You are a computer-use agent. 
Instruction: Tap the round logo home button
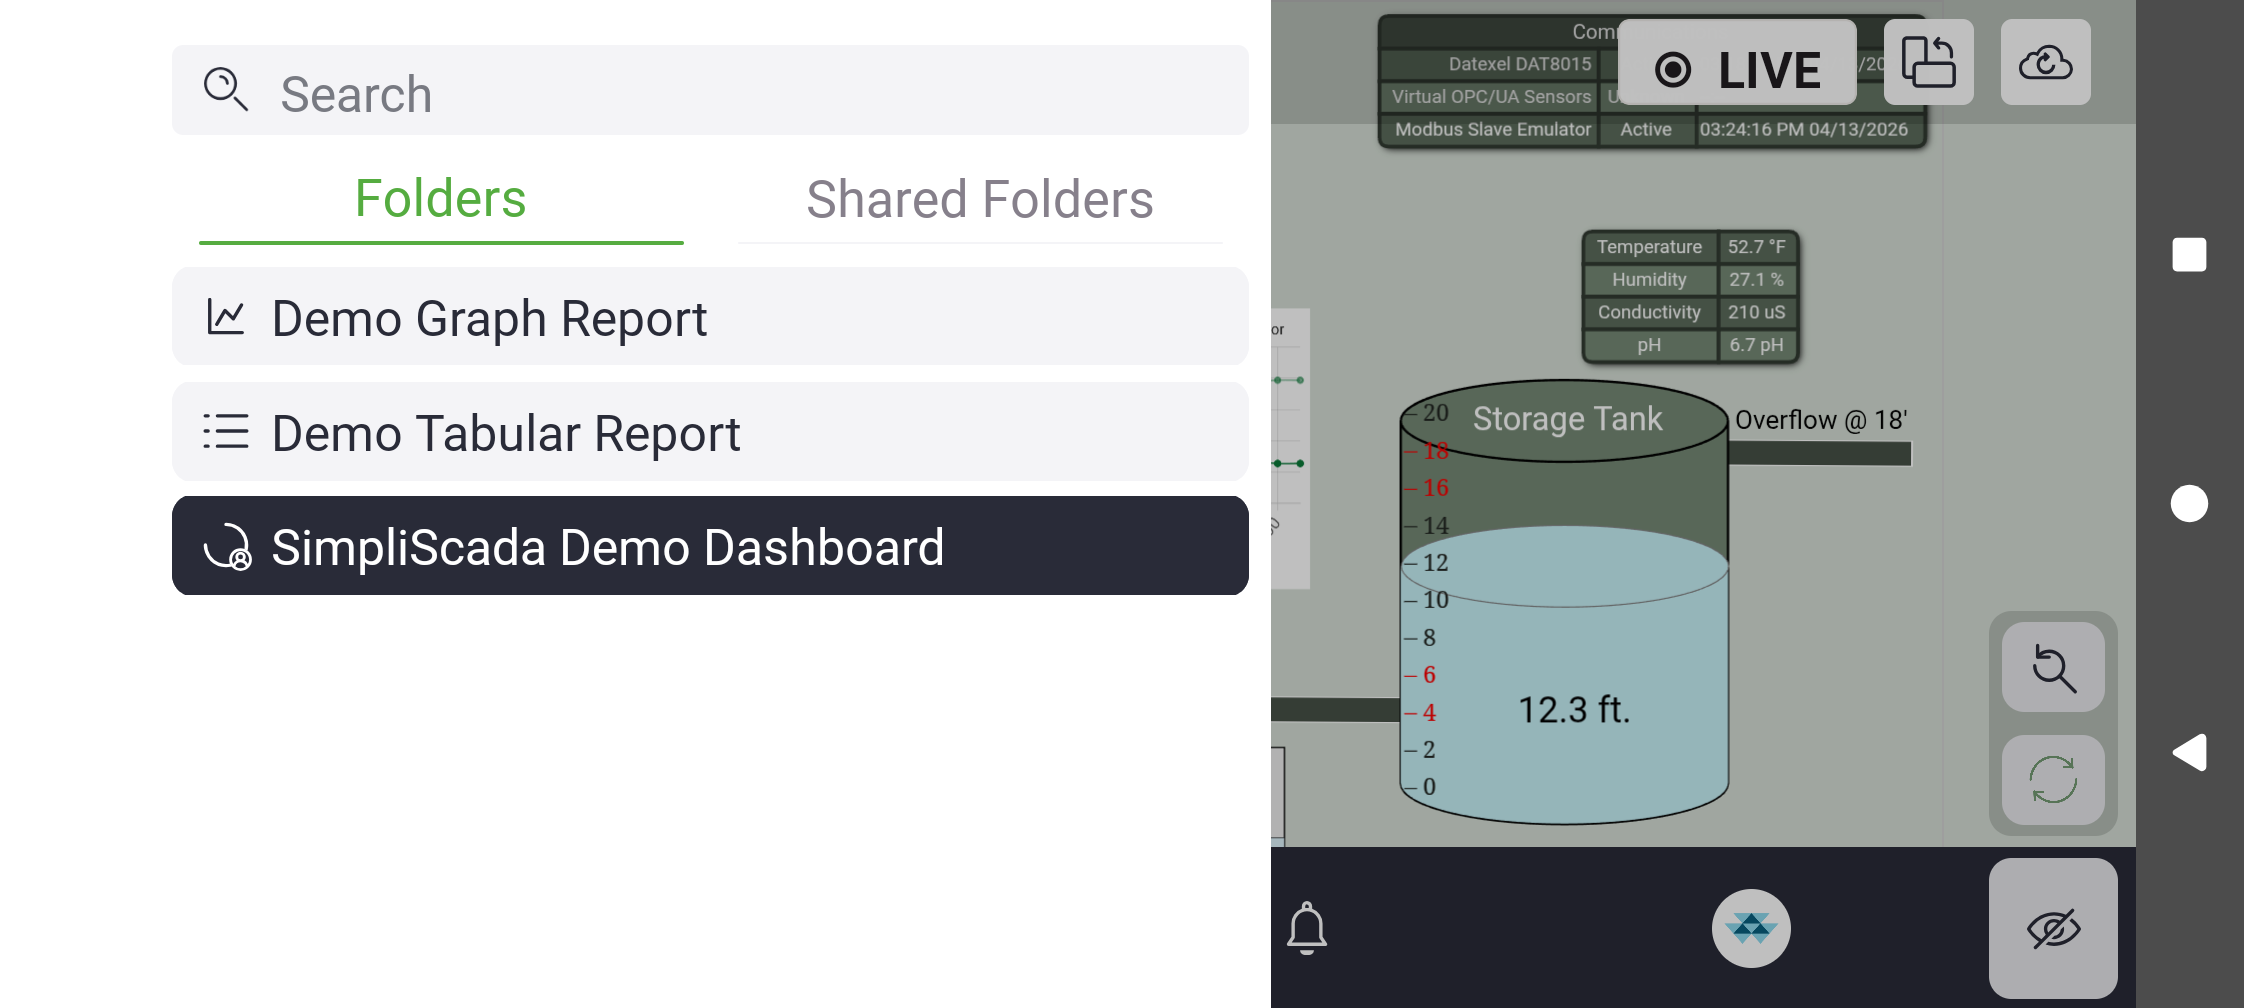[x=1751, y=928]
